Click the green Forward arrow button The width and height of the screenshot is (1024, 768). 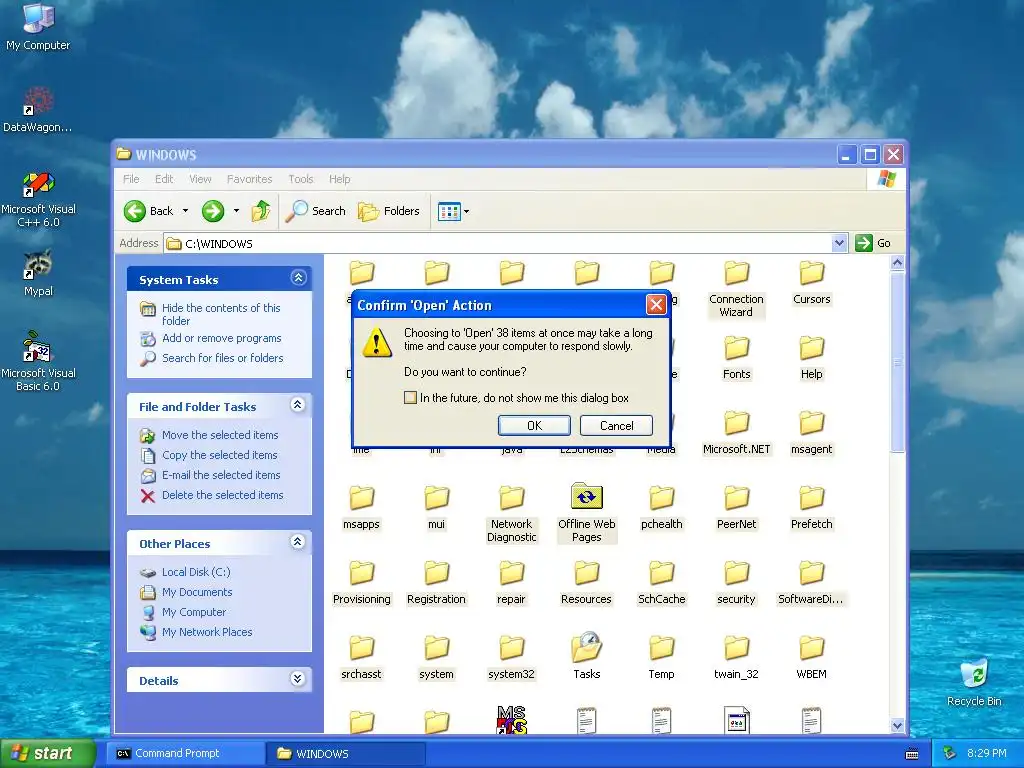coord(213,211)
